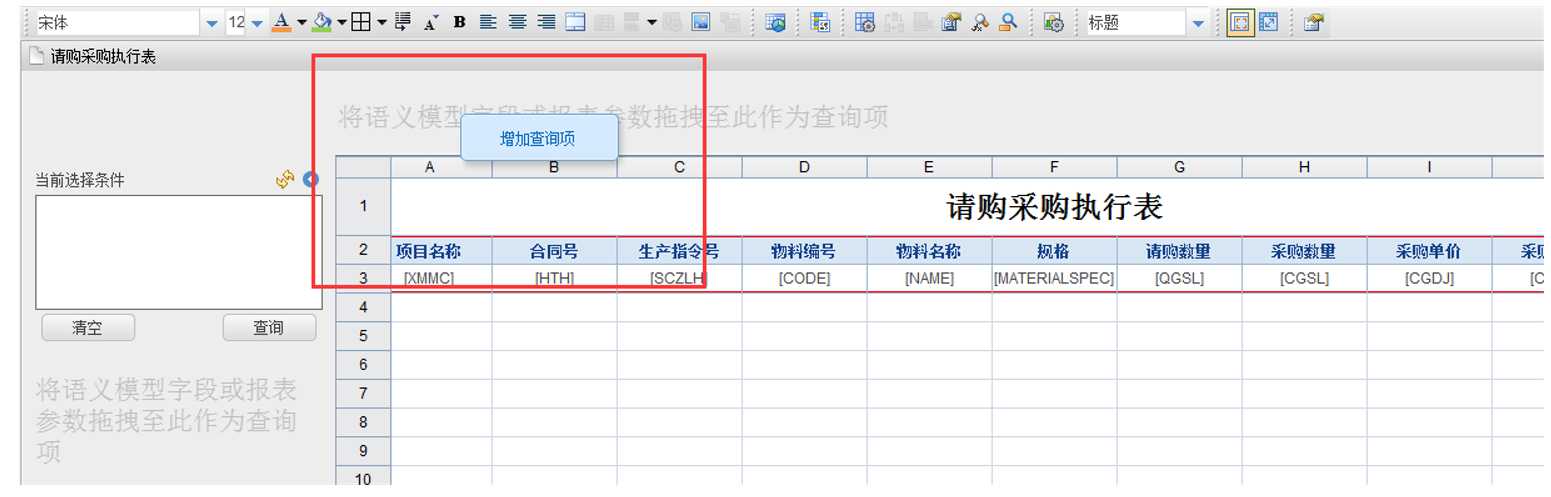The image size is (1551, 497).
Task: Click the [CGDJ] cell
Action: (x=1429, y=279)
